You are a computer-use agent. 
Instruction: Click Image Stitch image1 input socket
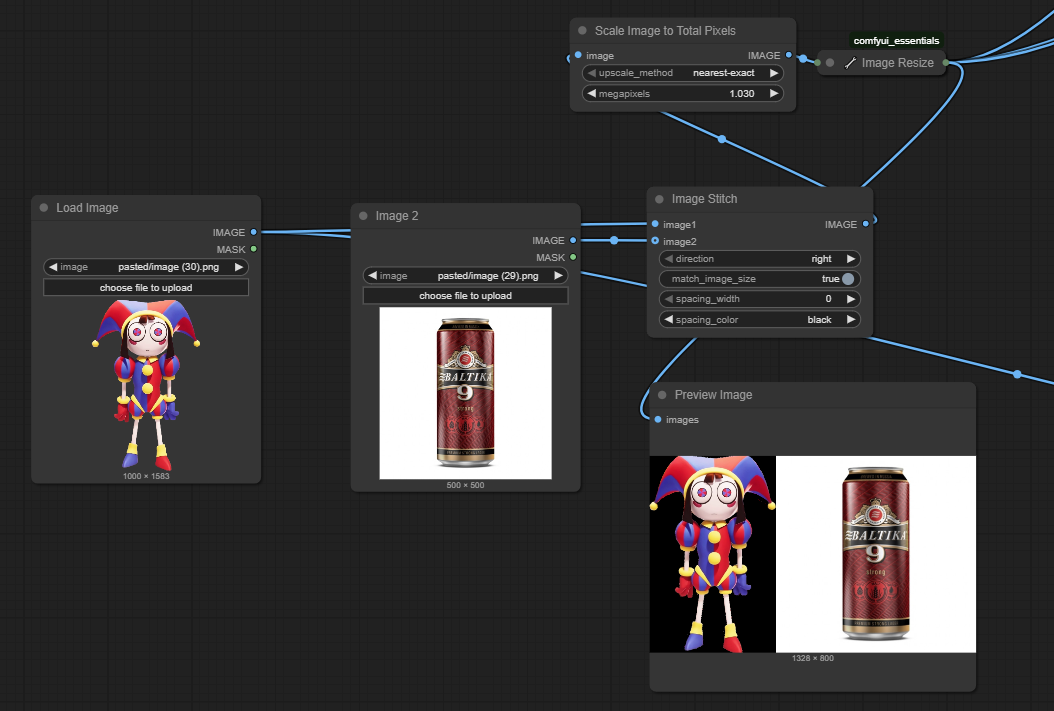click(655, 224)
